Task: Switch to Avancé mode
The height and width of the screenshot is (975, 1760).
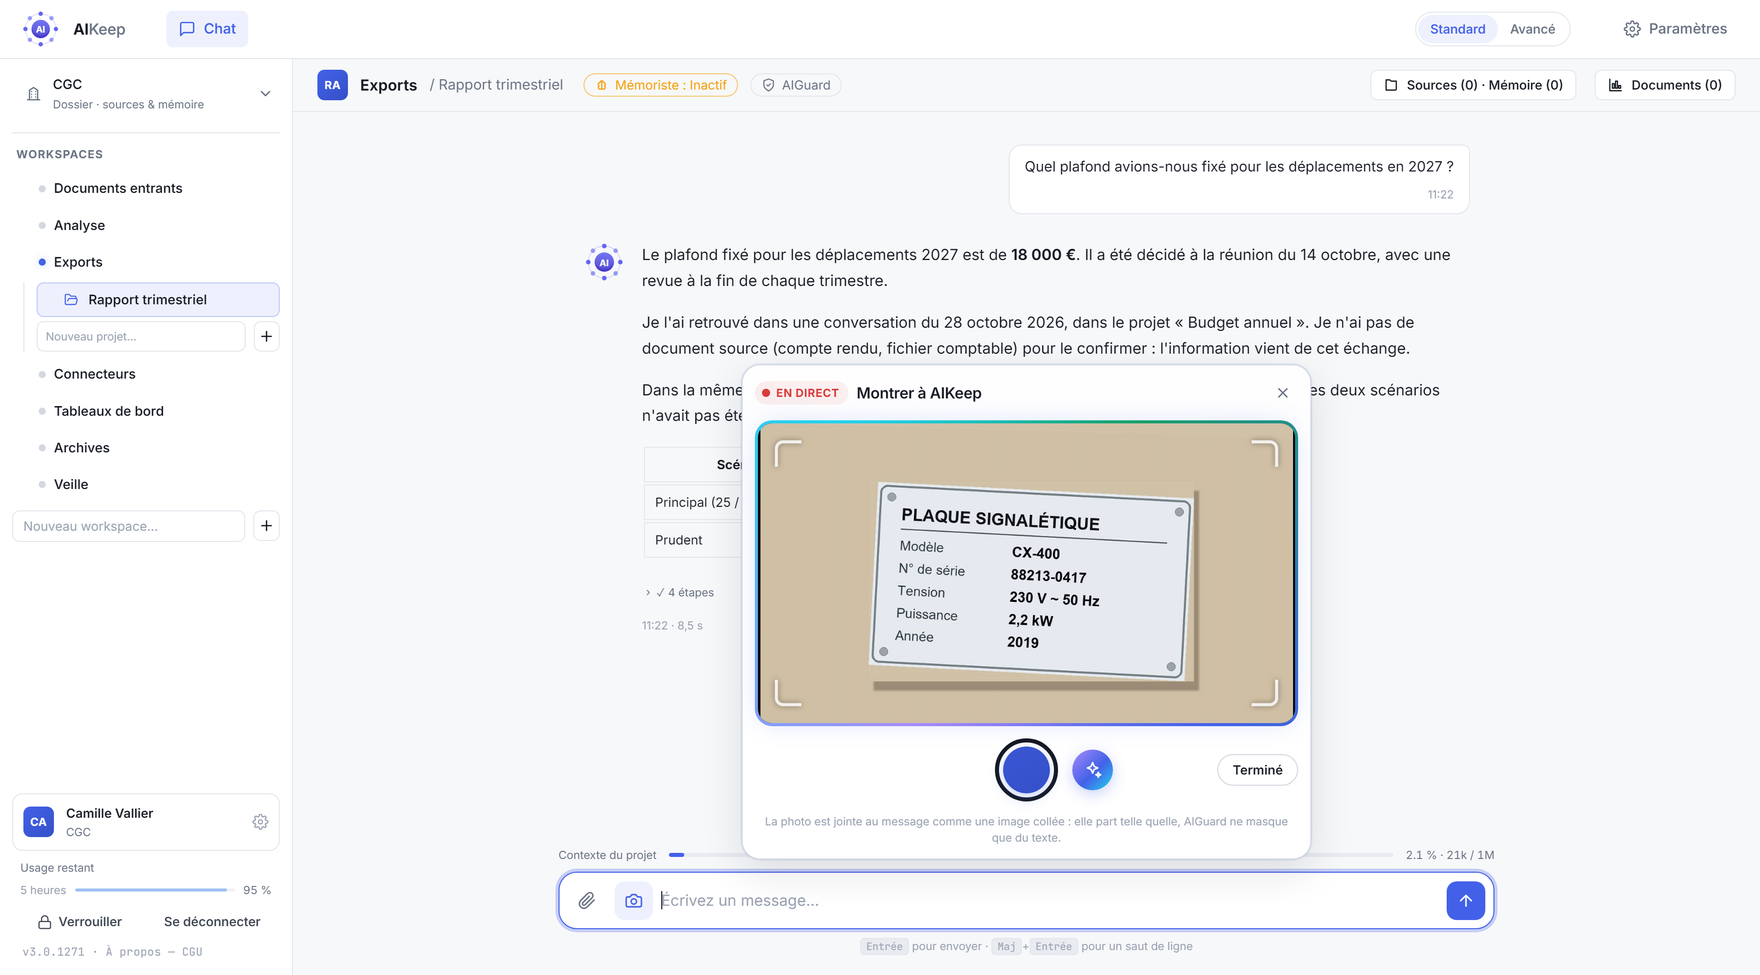Action: pos(1532,29)
